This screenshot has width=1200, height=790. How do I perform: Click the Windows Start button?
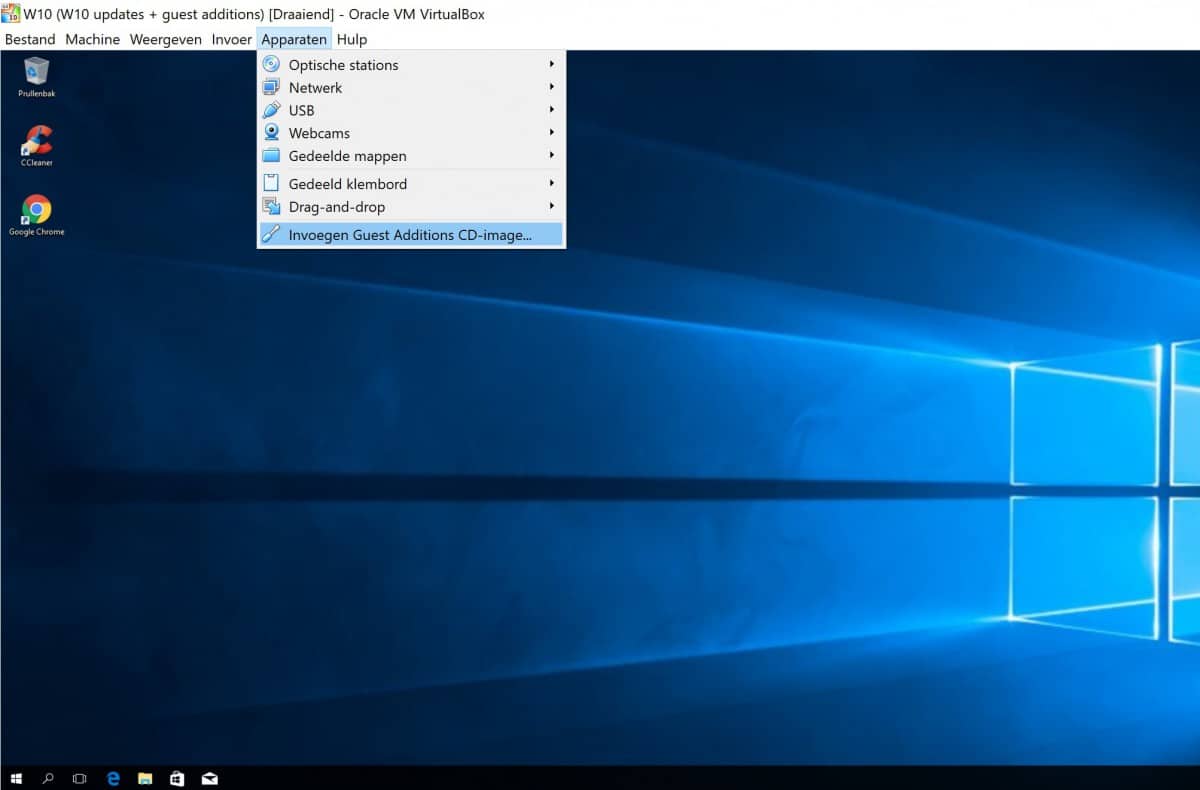click(x=16, y=778)
